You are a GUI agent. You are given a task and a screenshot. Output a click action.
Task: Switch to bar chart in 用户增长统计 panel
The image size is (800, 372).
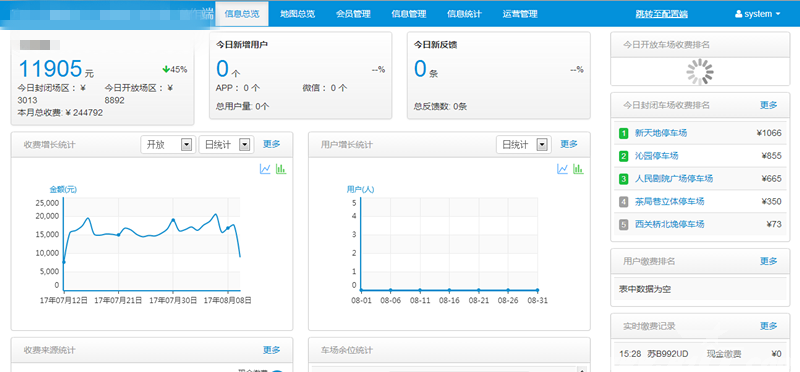578,169
